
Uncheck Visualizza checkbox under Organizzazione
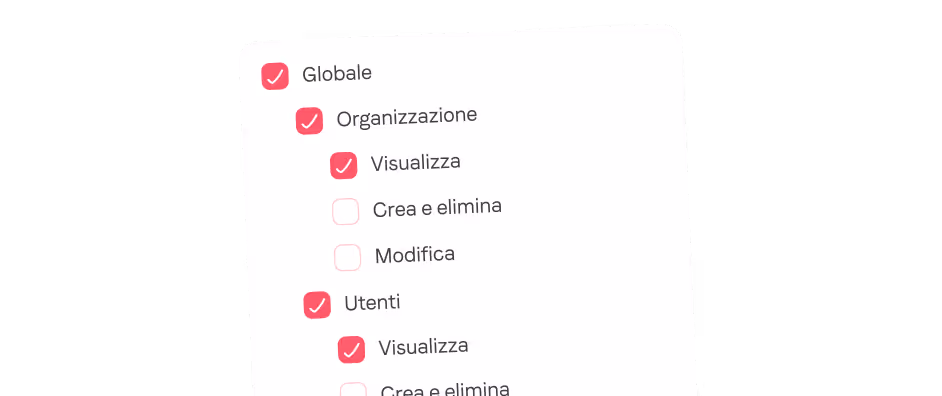[x=344, y=165]
